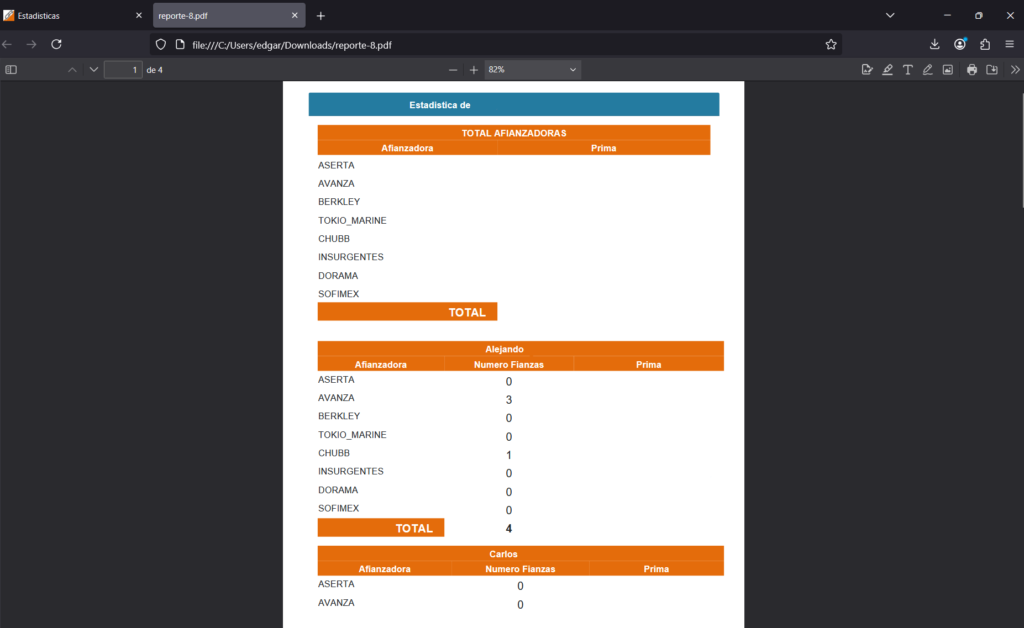Open the browser downloads panel

point(935,44)
